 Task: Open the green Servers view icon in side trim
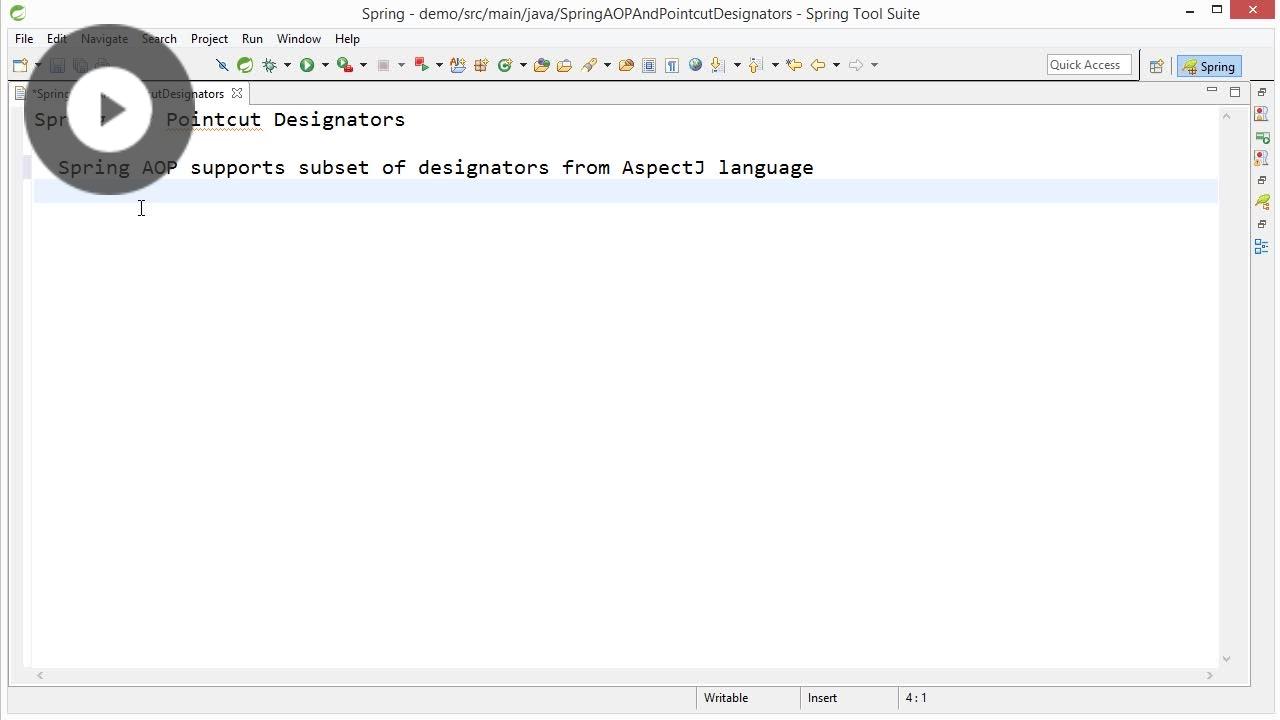click(x=1262, y=137)
